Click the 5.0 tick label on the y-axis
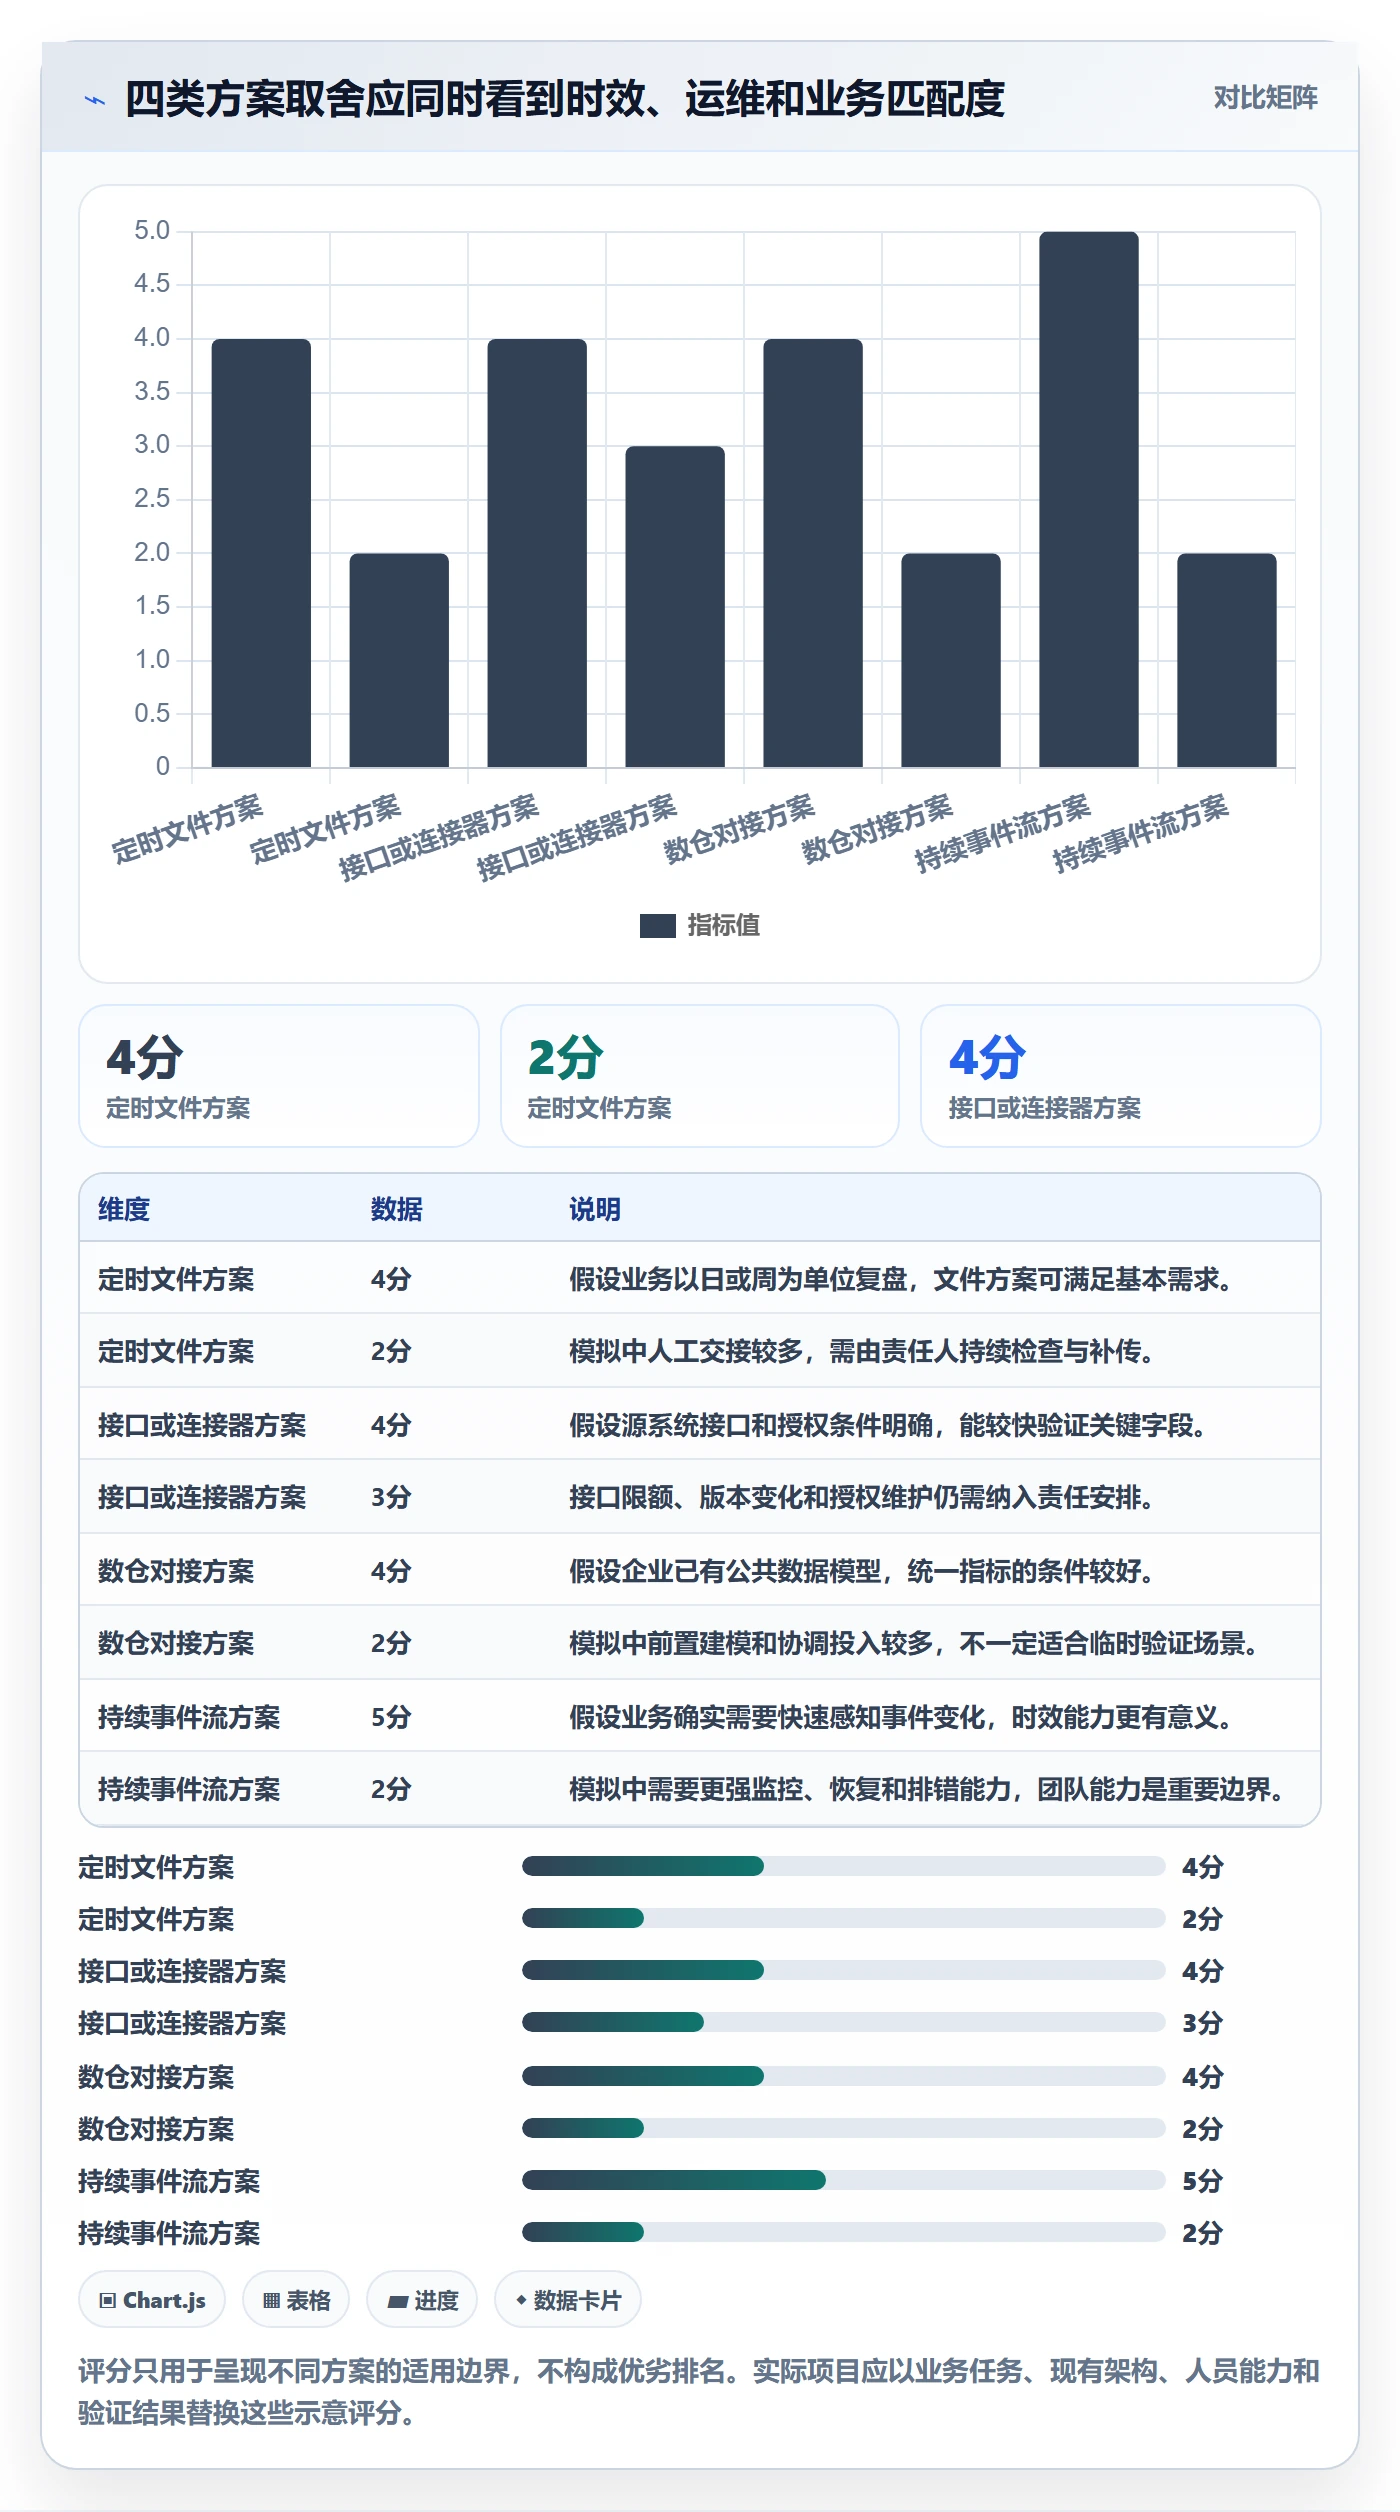This screenshot has height=2512, width=1400. (x=152, y=231)
